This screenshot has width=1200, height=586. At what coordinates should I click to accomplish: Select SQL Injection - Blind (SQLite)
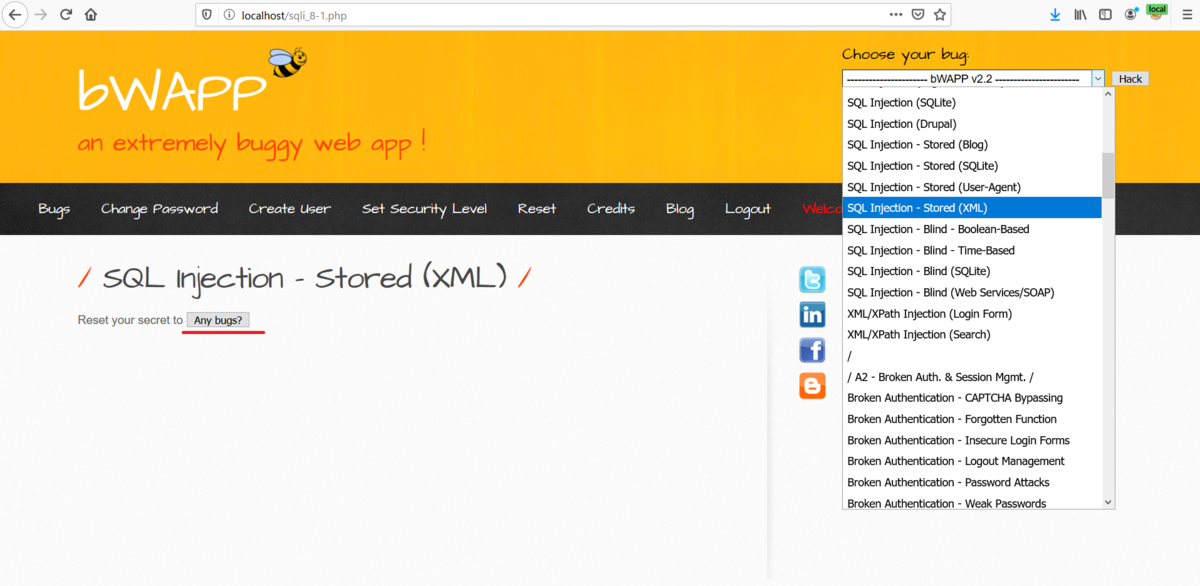coord(972,271)
